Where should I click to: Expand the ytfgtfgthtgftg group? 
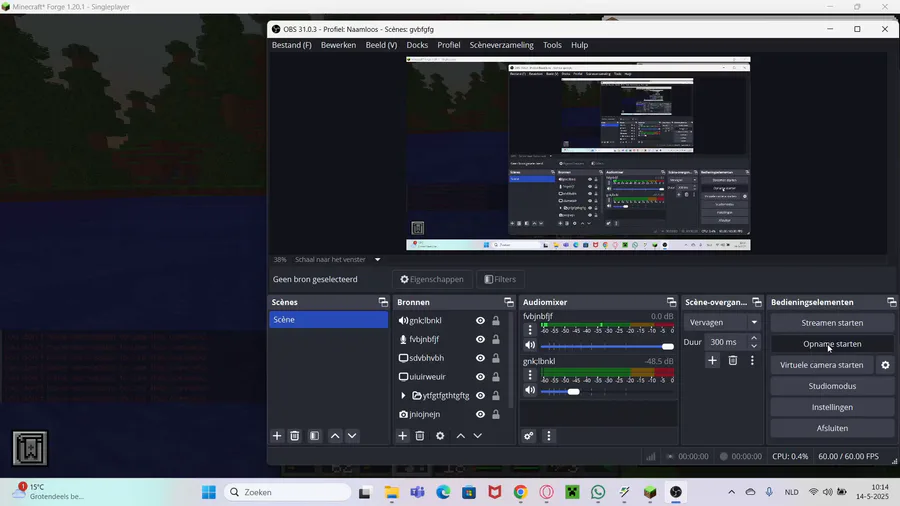(x=403, y=395)
